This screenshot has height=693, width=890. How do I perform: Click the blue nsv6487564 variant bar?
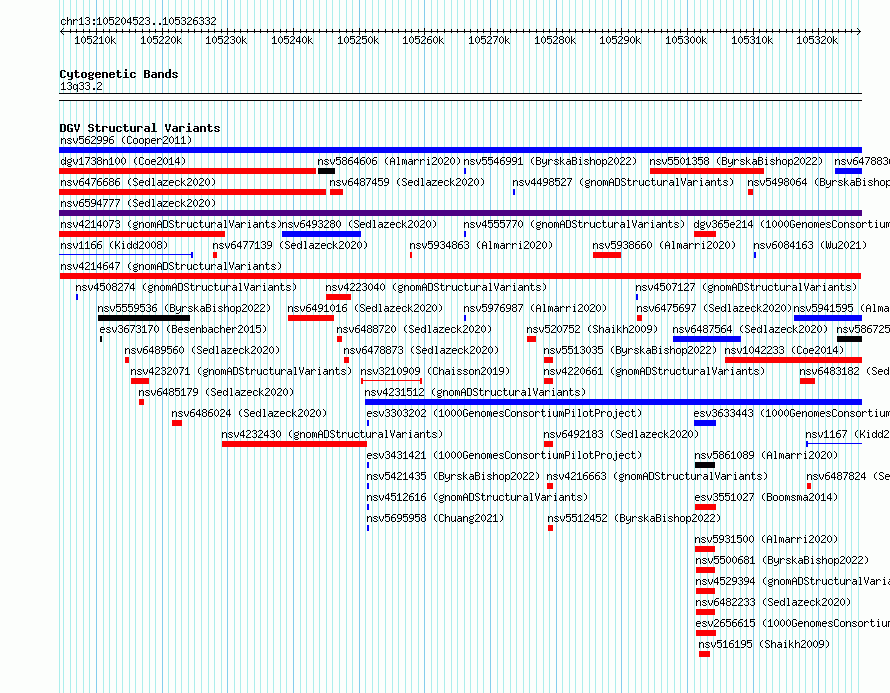point(707,339)
